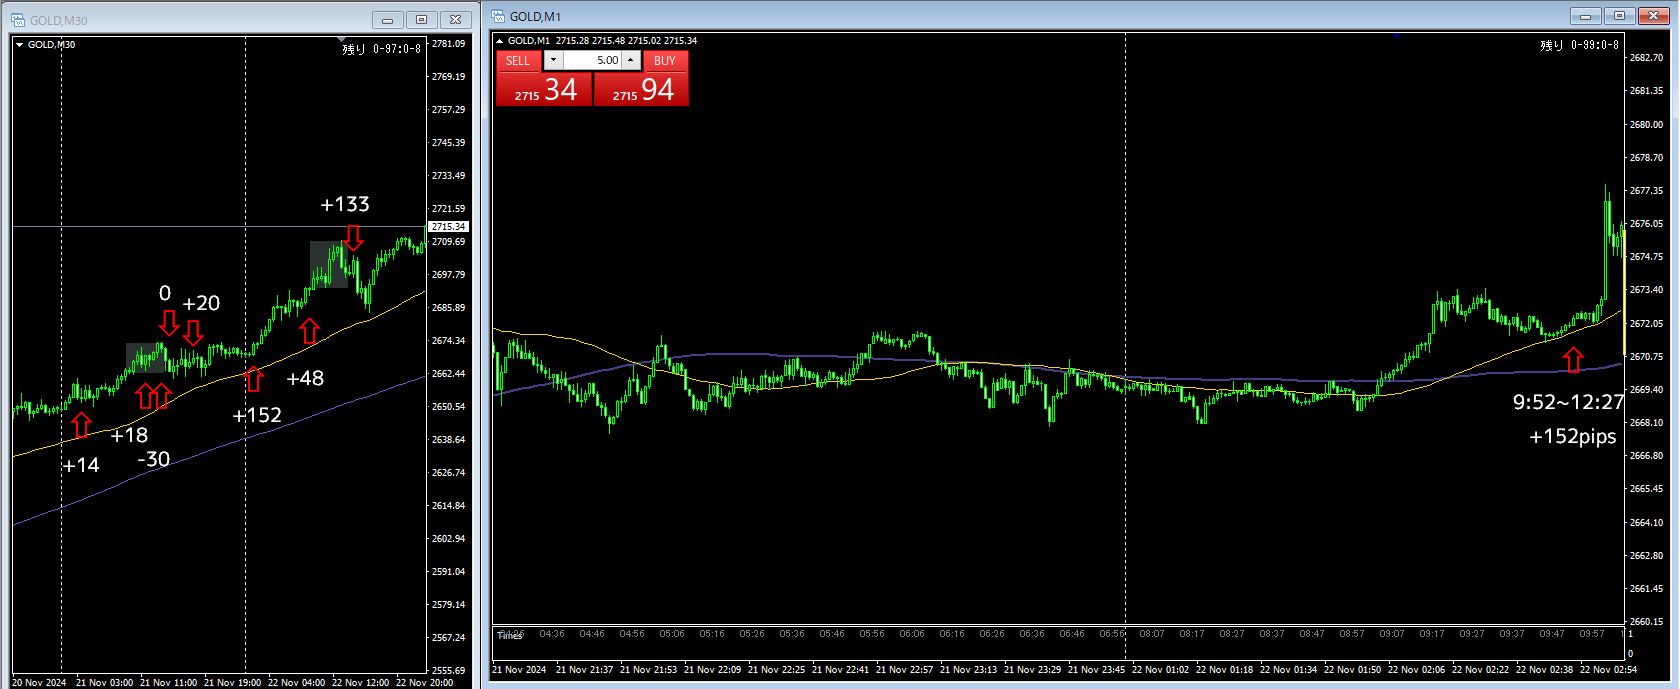
Task: Click the 2669.40 price label on M1 axis
Action: [1646, 390]
